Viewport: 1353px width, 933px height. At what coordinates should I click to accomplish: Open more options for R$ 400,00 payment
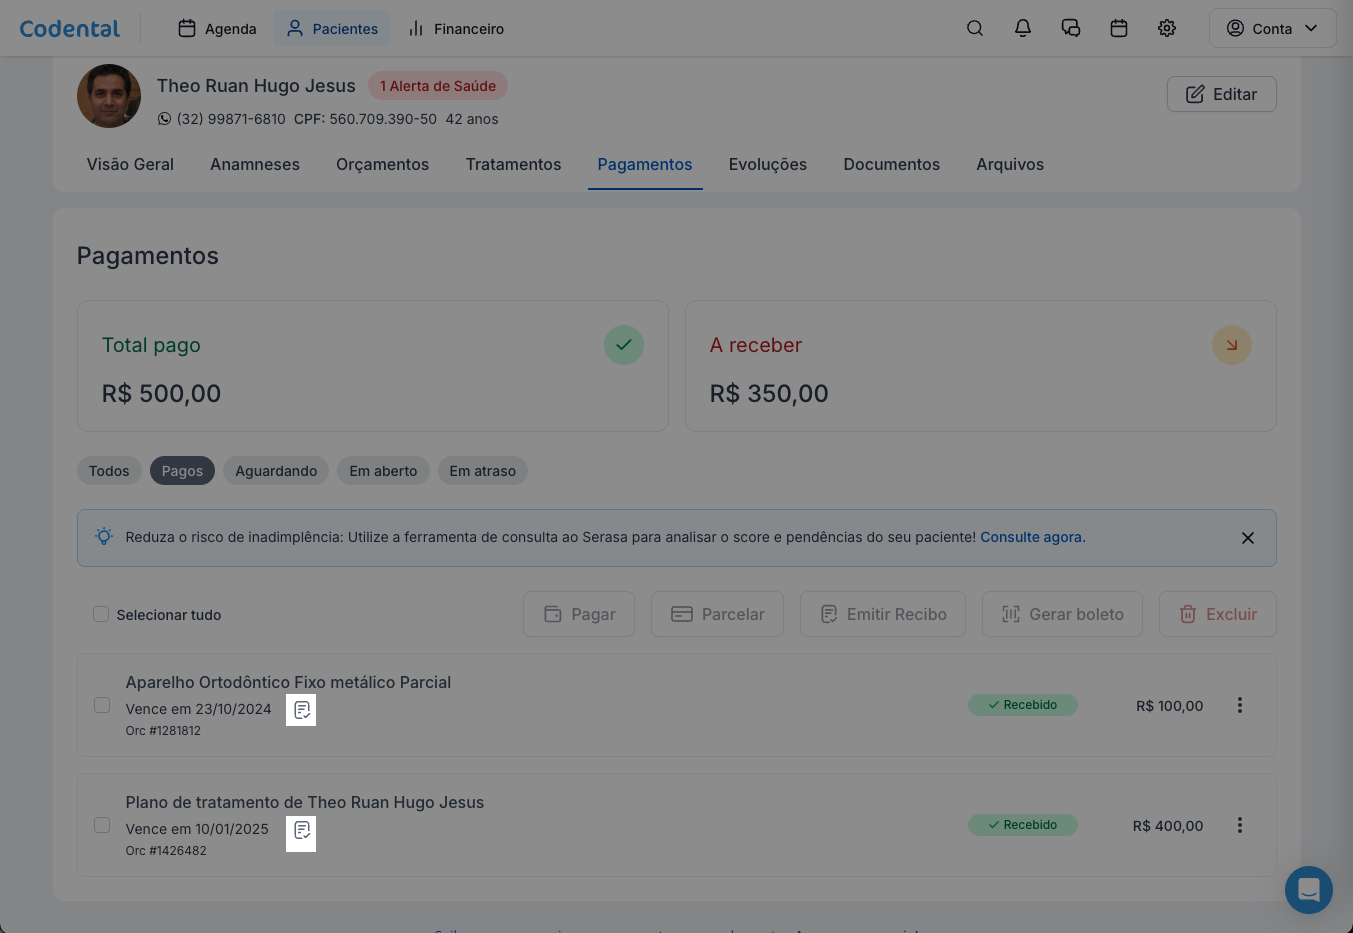(x=1240, y=825)
